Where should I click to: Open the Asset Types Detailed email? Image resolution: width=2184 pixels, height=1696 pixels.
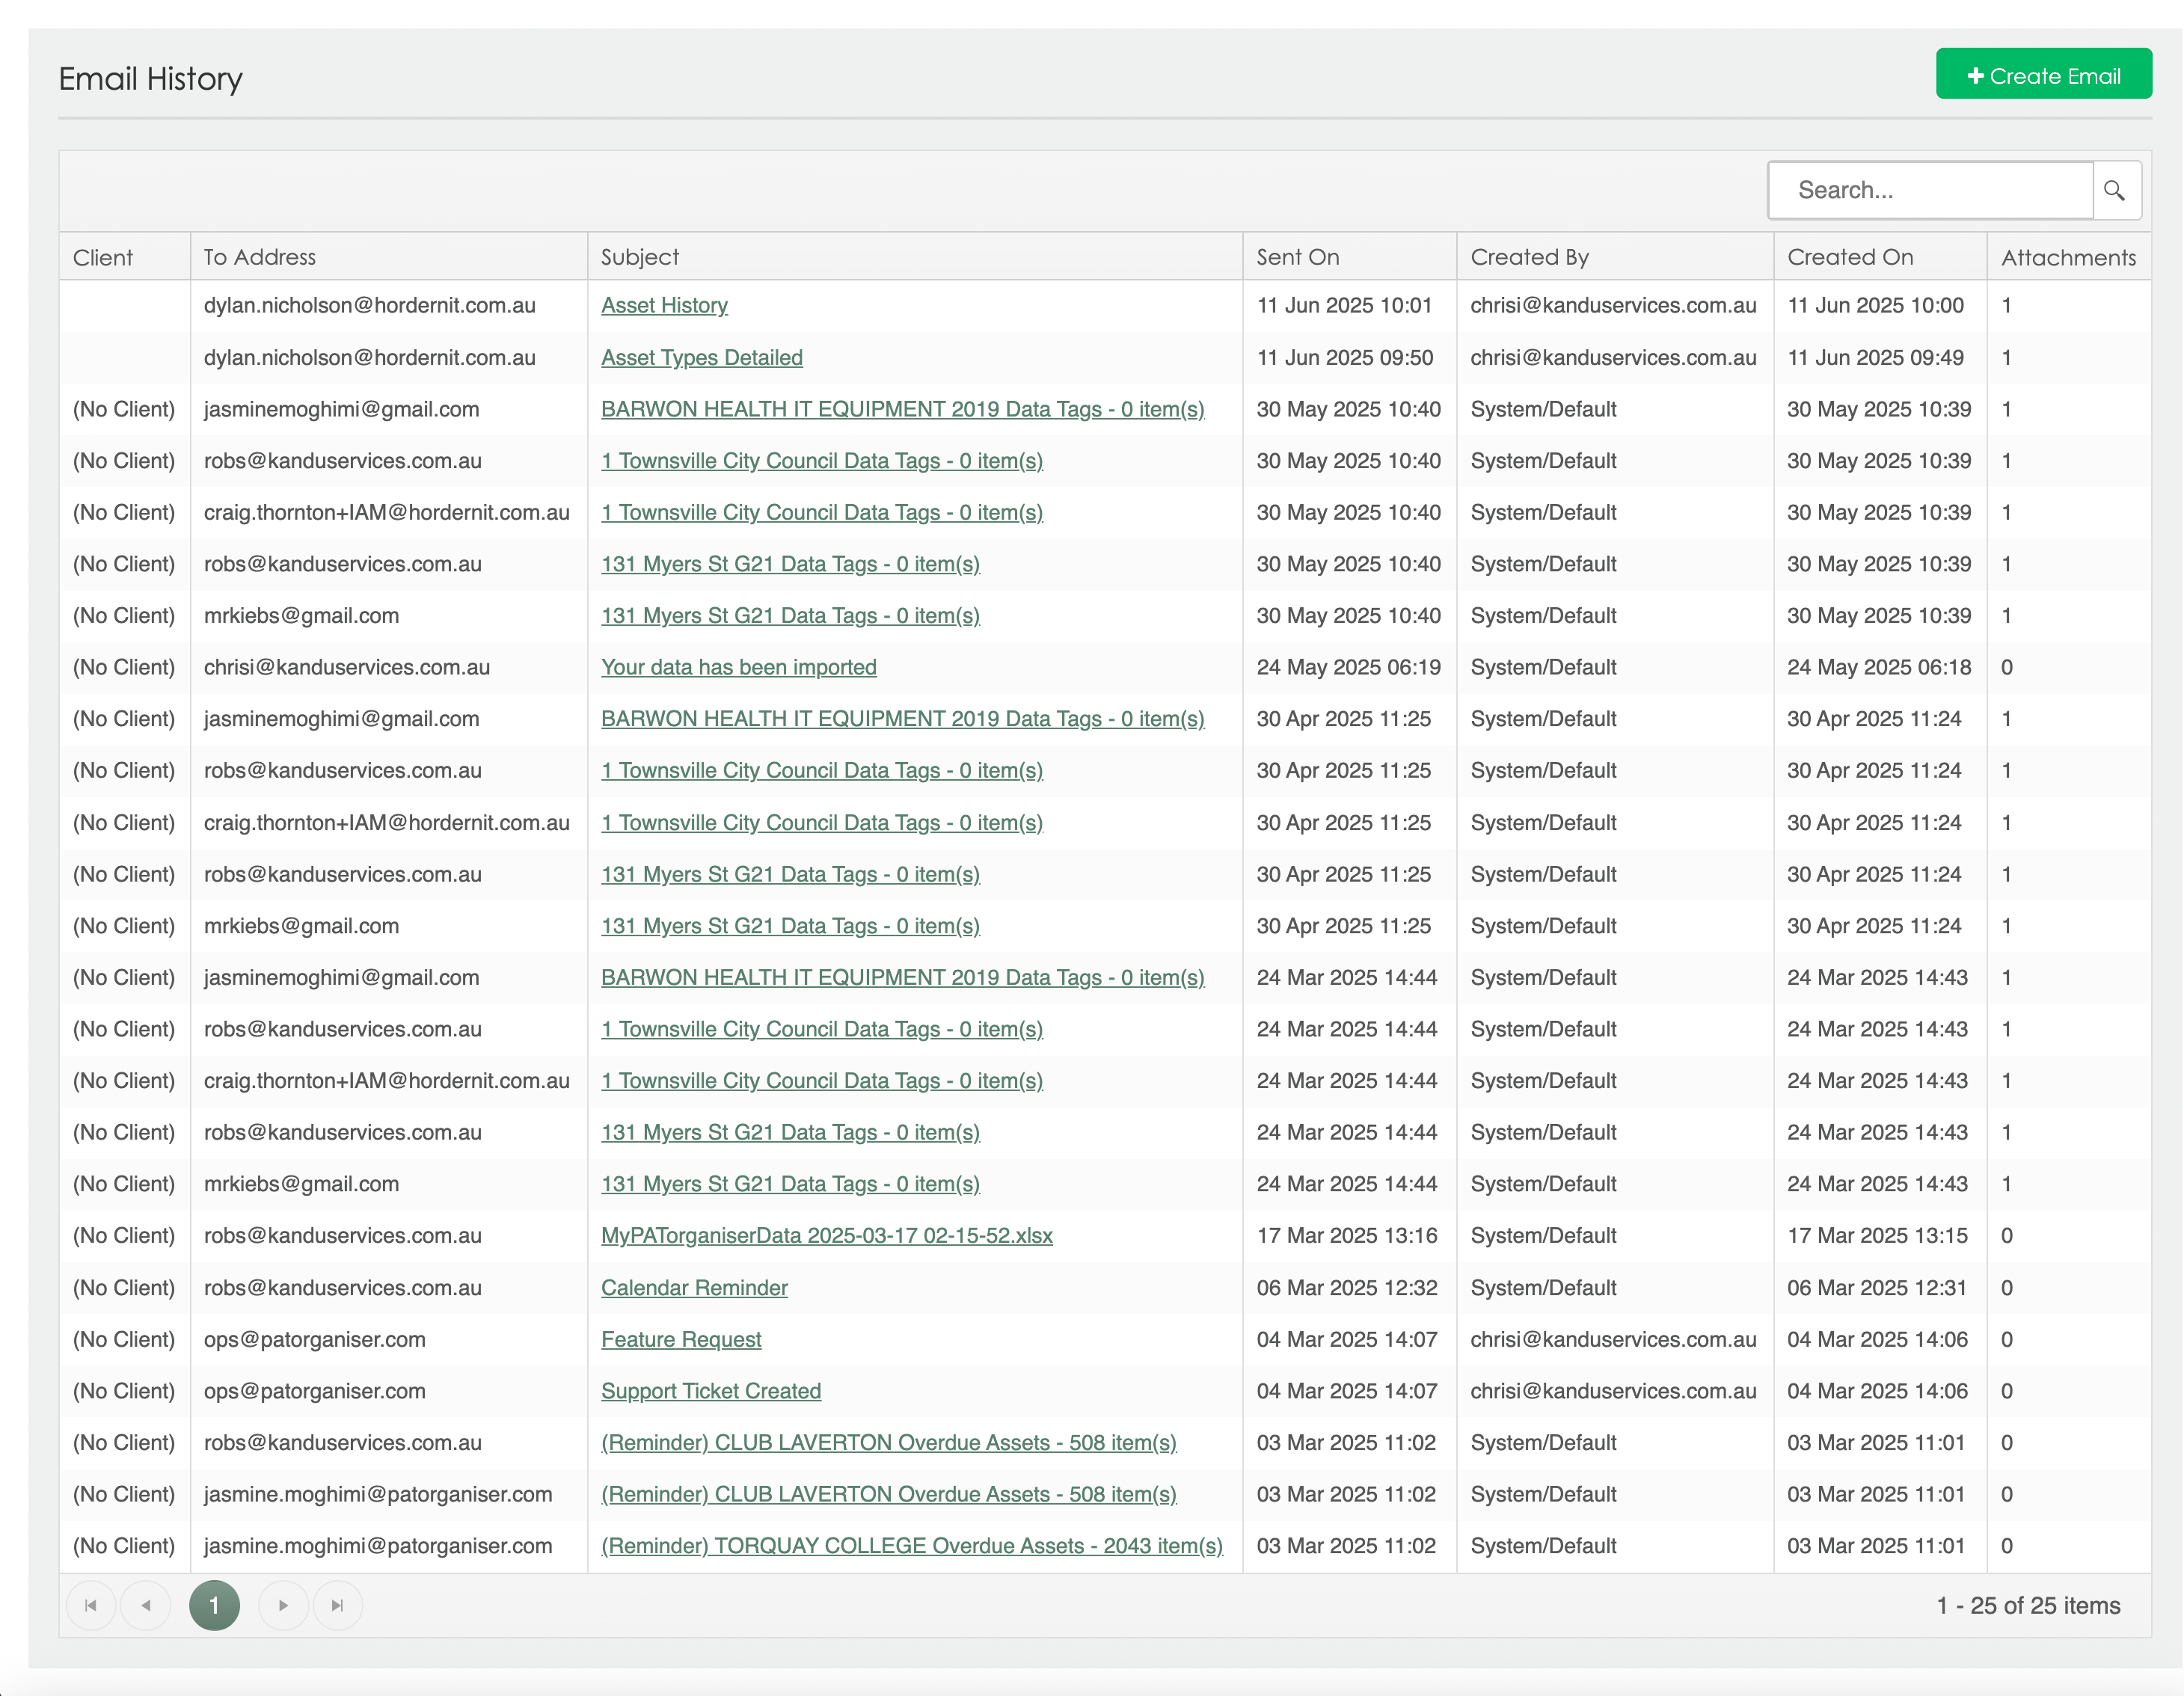click(x=701, y=358)
